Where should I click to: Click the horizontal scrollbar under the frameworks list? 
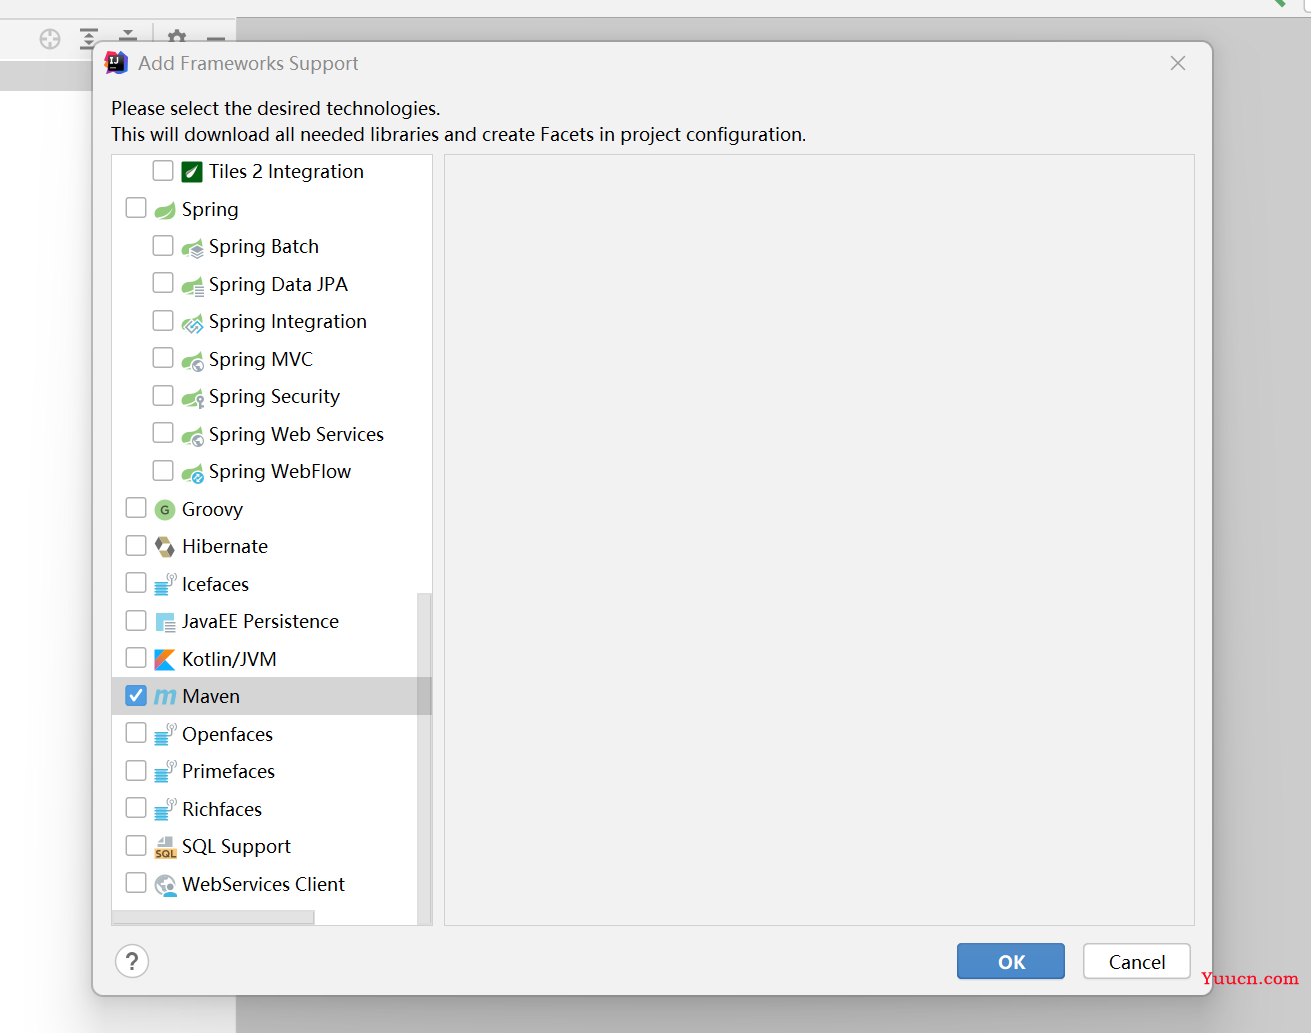click(213, 918)
